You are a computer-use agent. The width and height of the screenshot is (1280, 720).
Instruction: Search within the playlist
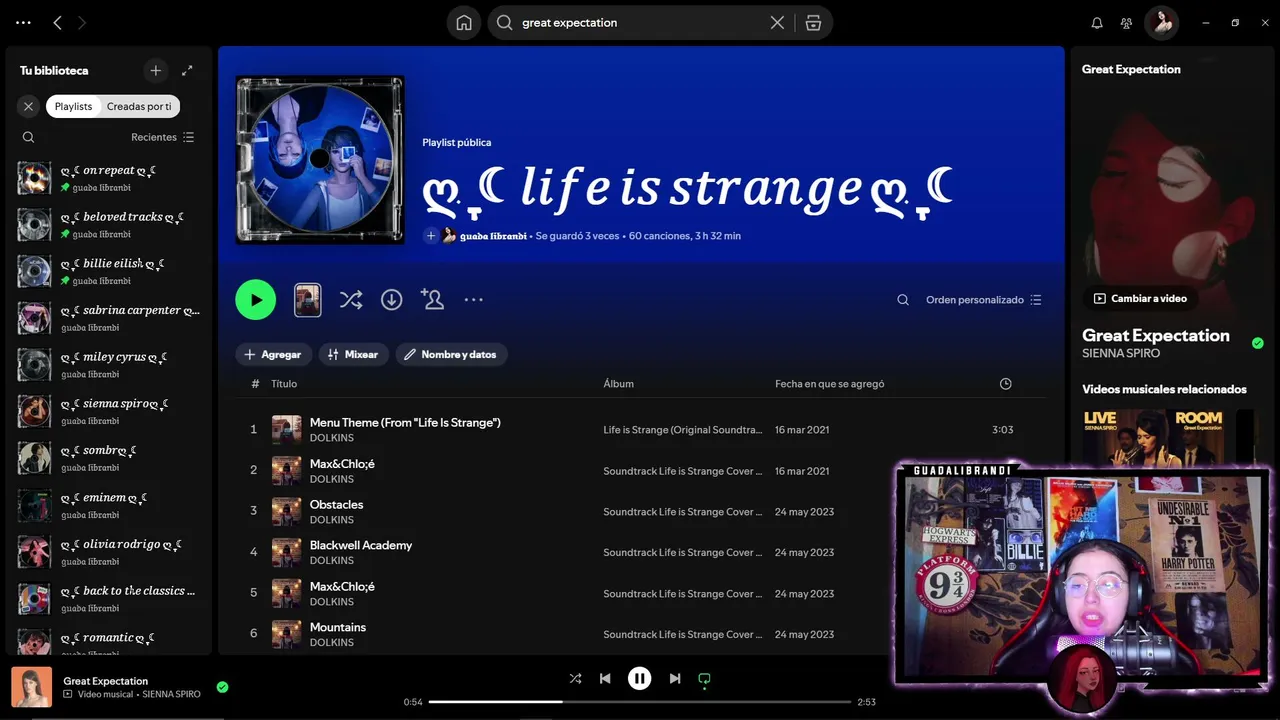click(x=903, y=300)
